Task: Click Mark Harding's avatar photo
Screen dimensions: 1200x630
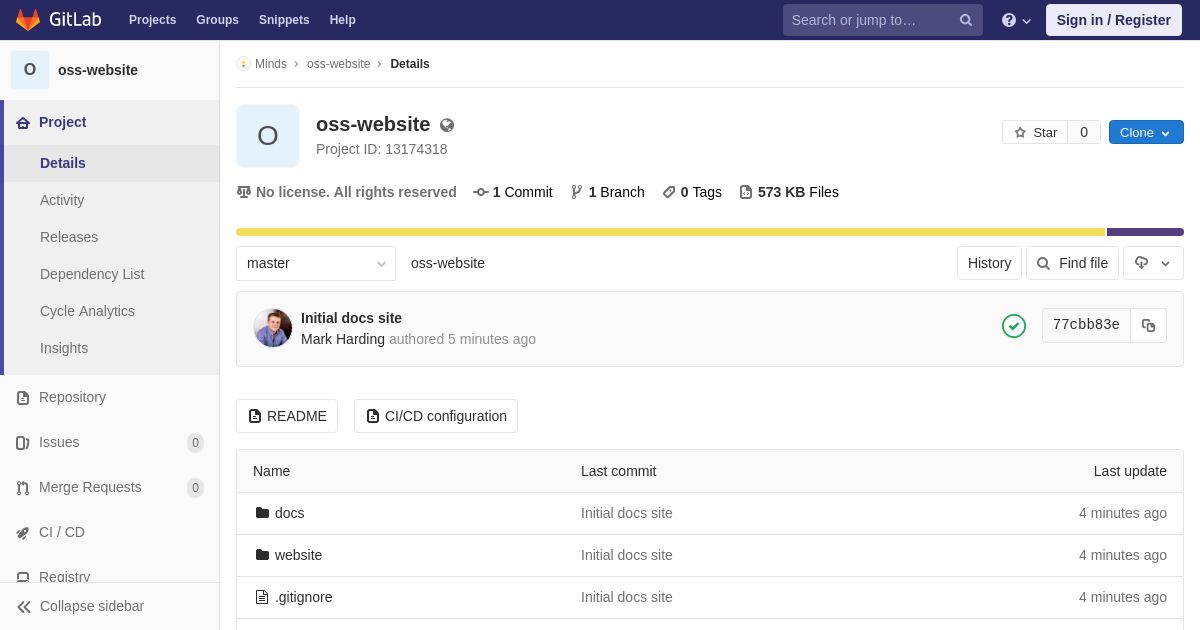Action: pyautogui.click(x=273, y=328)
